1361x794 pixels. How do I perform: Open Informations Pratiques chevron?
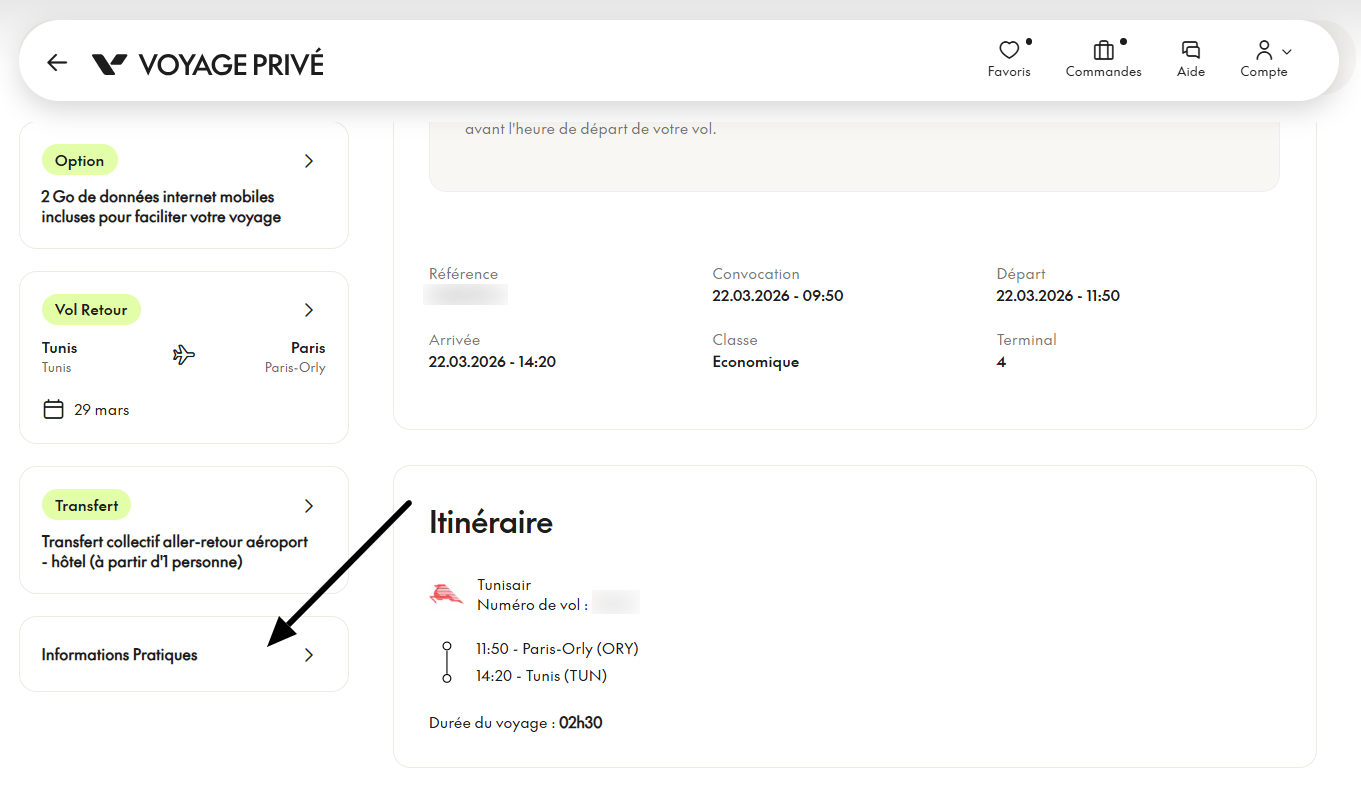pos(309,655)
